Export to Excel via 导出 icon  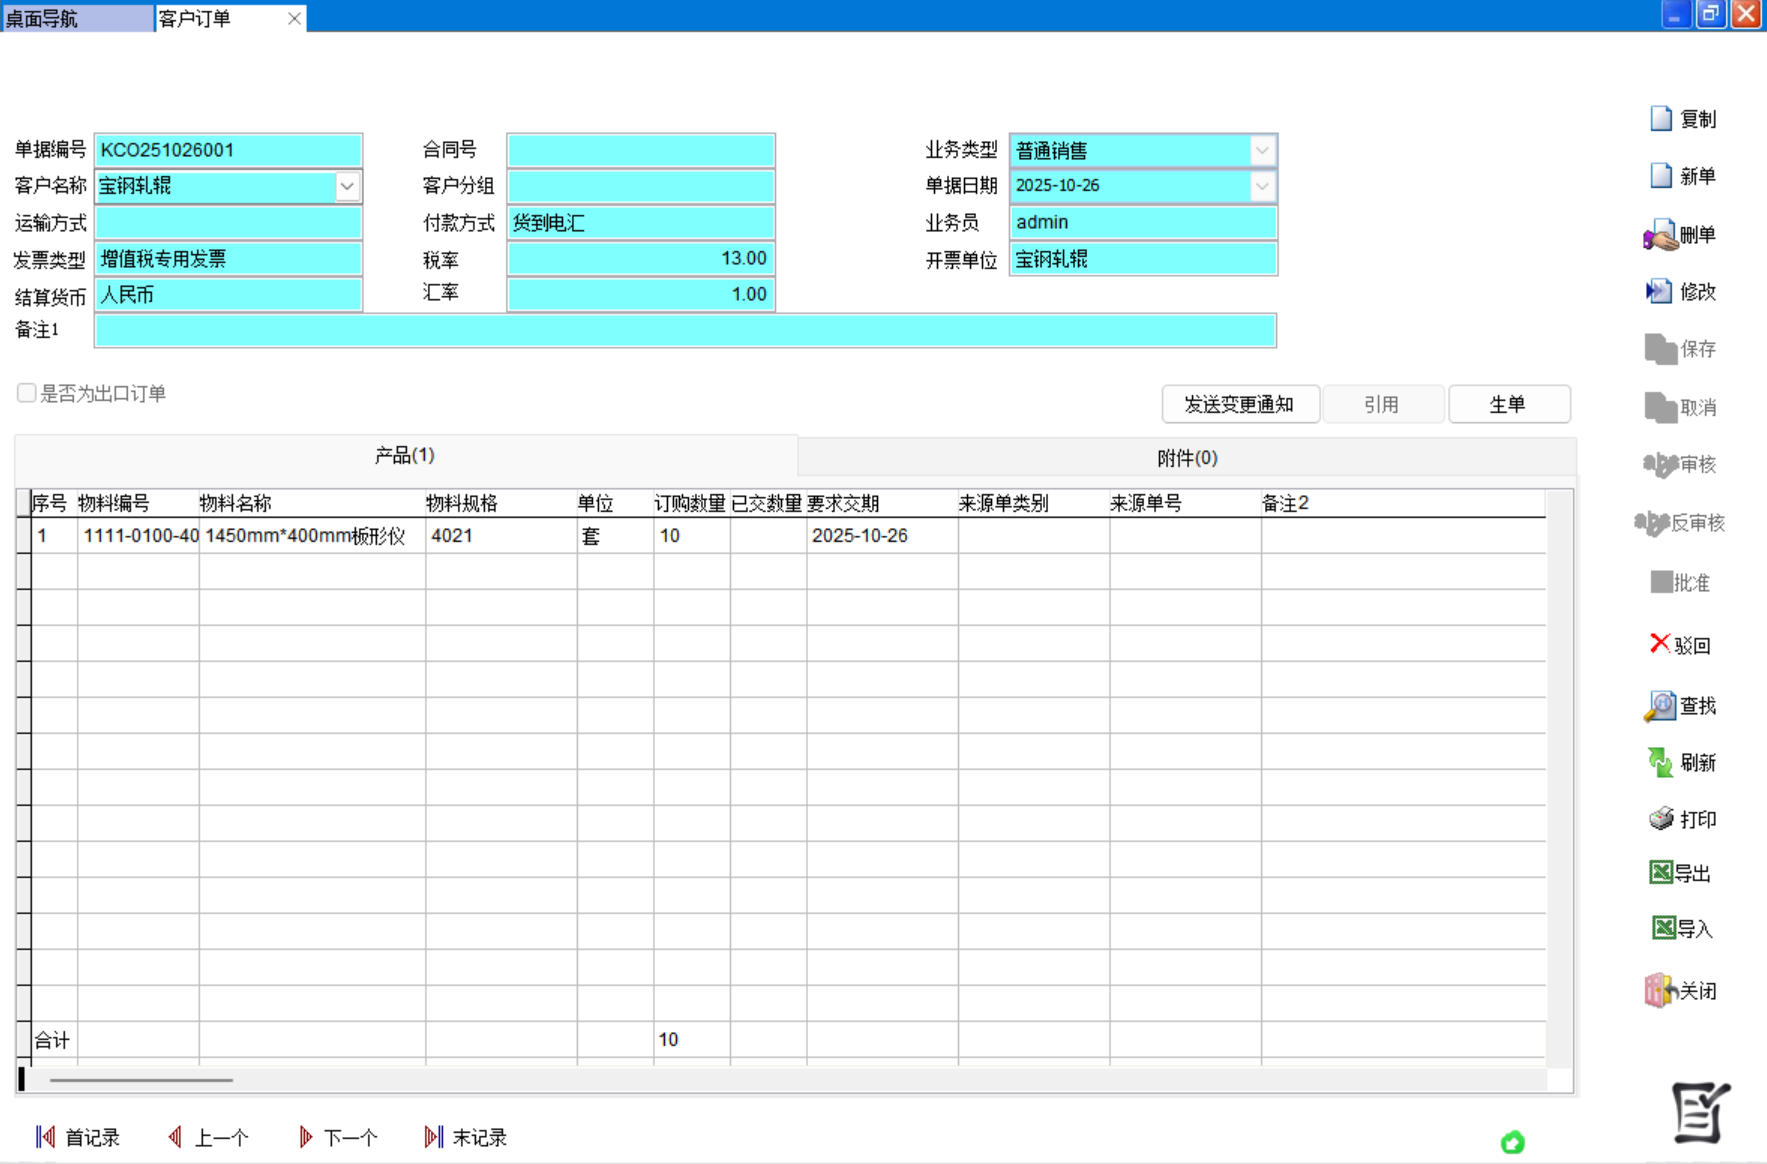pos(1661,873)
